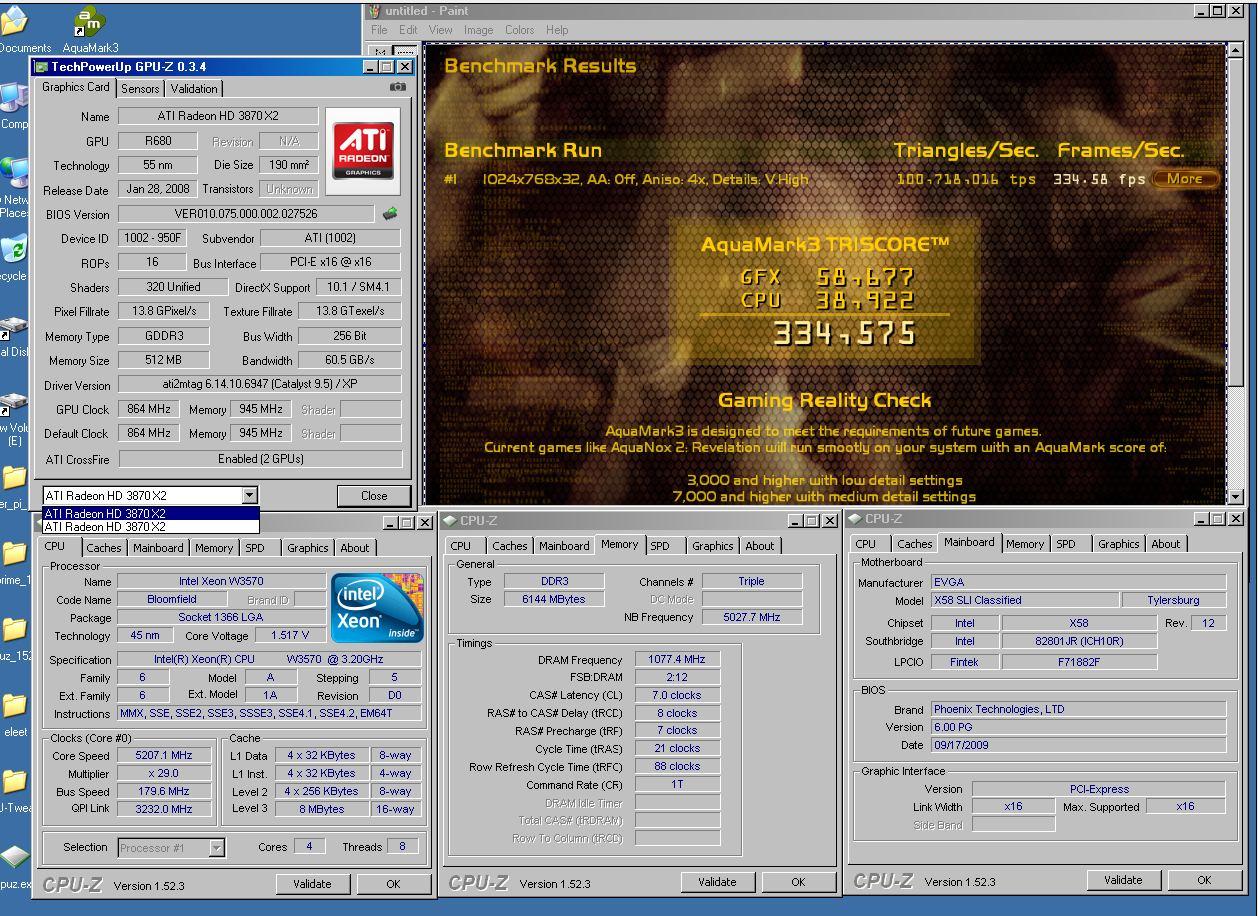Click the save BIOS chip icon in GPU-Z
The height and width of the screenshot is (916, 1258).
click(x=390, y=213)
